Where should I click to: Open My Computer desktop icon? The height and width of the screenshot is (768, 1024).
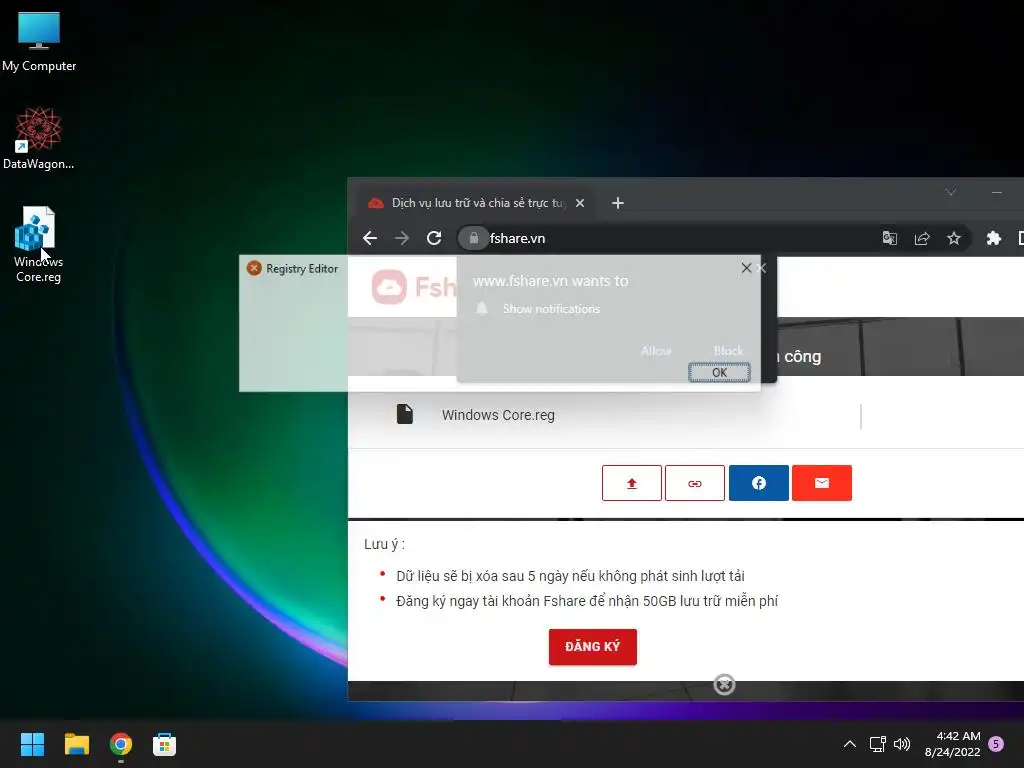[39, 40]
